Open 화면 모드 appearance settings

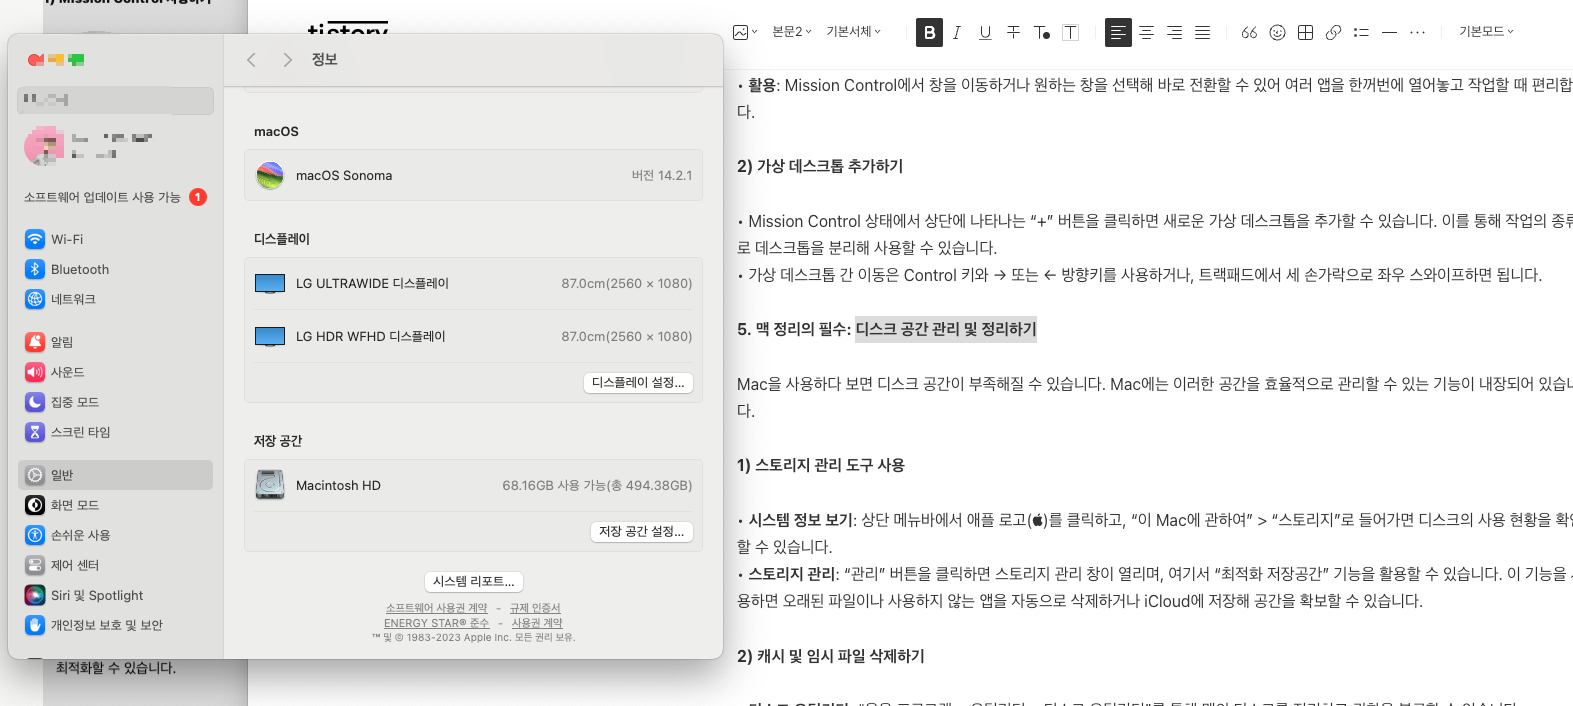click(115, 505)
